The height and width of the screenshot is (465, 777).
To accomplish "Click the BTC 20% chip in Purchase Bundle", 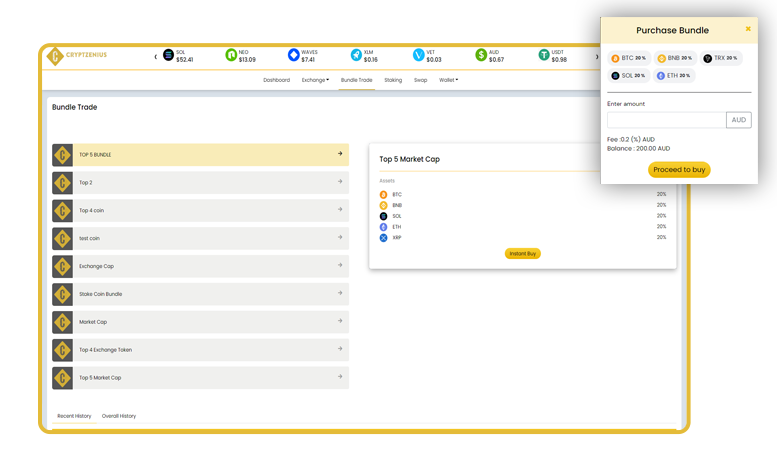I will point(629,58).
